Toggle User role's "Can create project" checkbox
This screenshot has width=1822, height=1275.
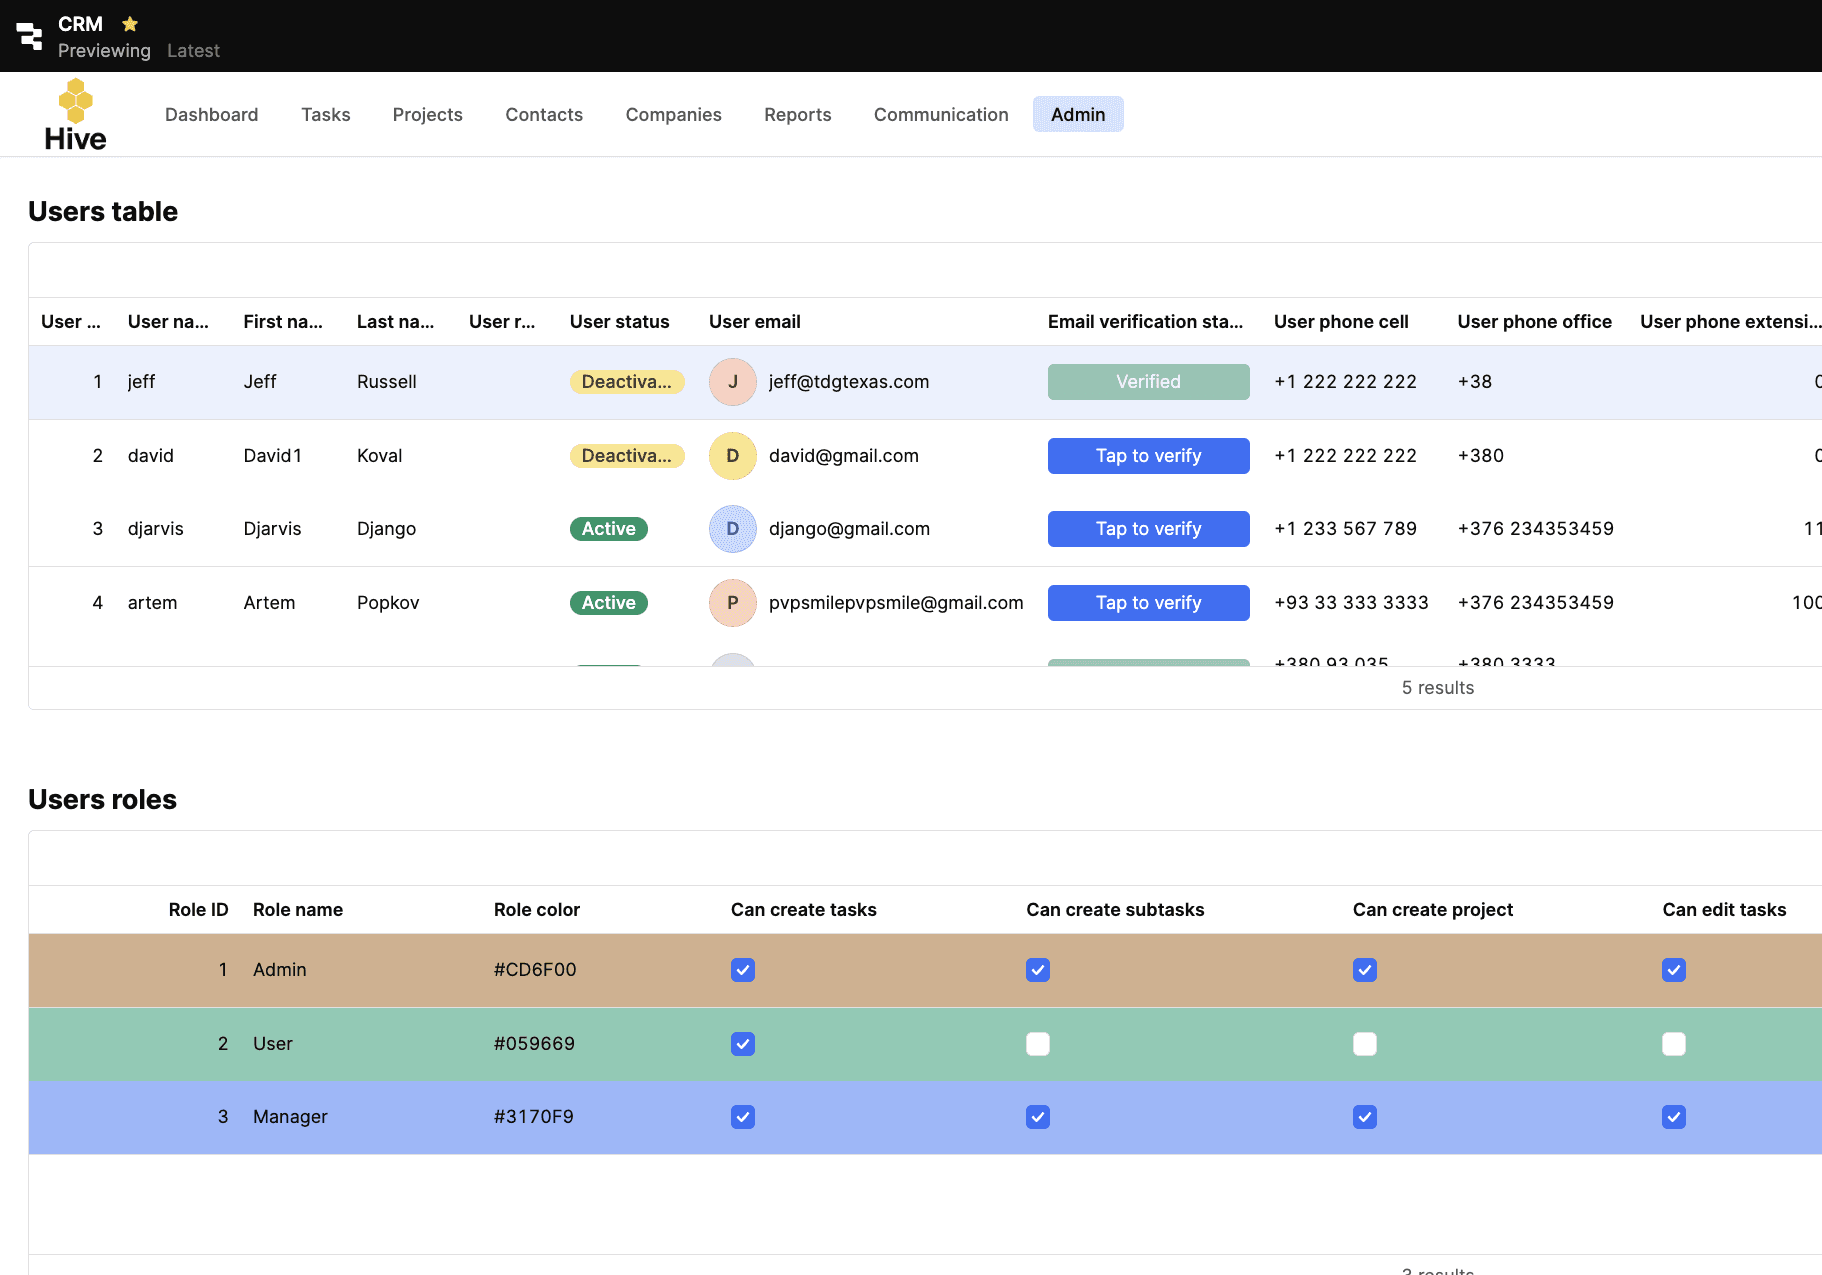coord(1364,1043)
